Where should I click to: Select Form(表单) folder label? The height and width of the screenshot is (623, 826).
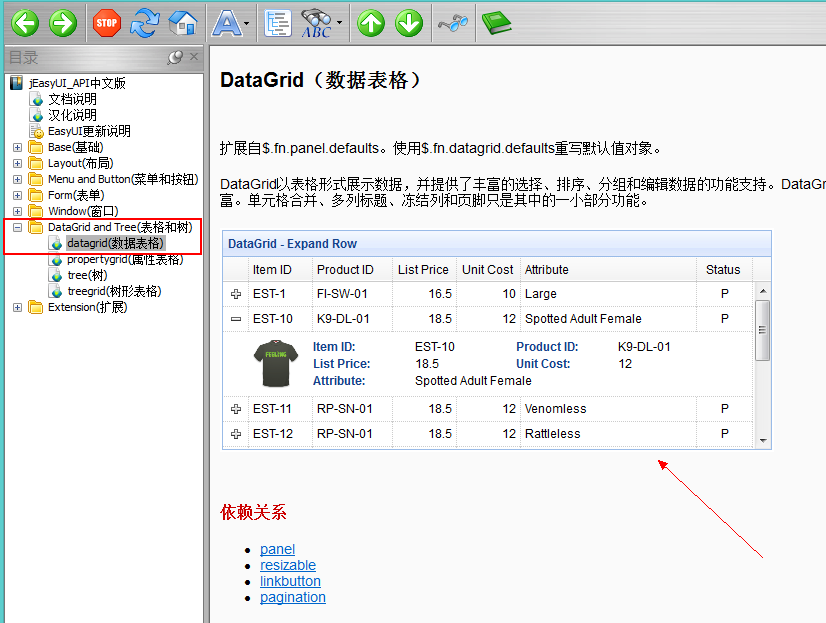(76, 195)
